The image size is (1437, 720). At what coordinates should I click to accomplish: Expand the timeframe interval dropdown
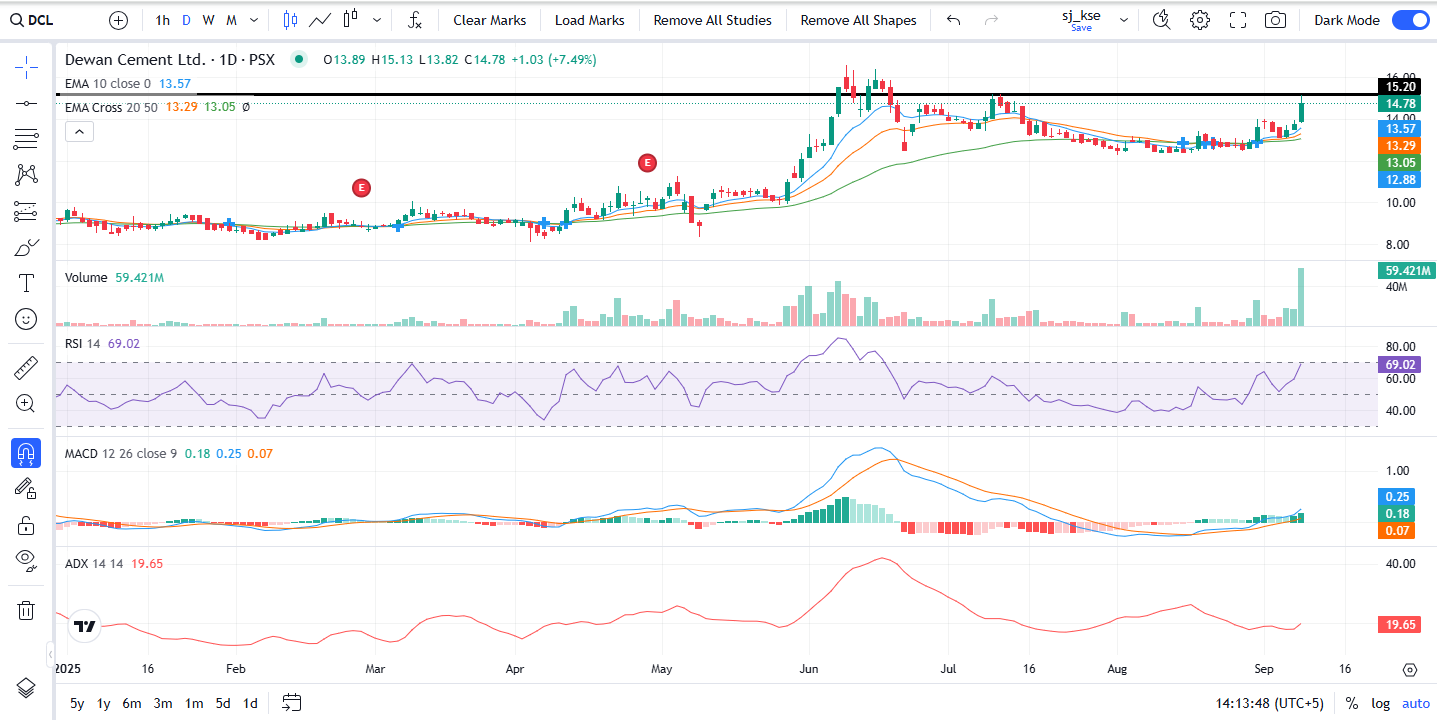click(x=254, y=20)
